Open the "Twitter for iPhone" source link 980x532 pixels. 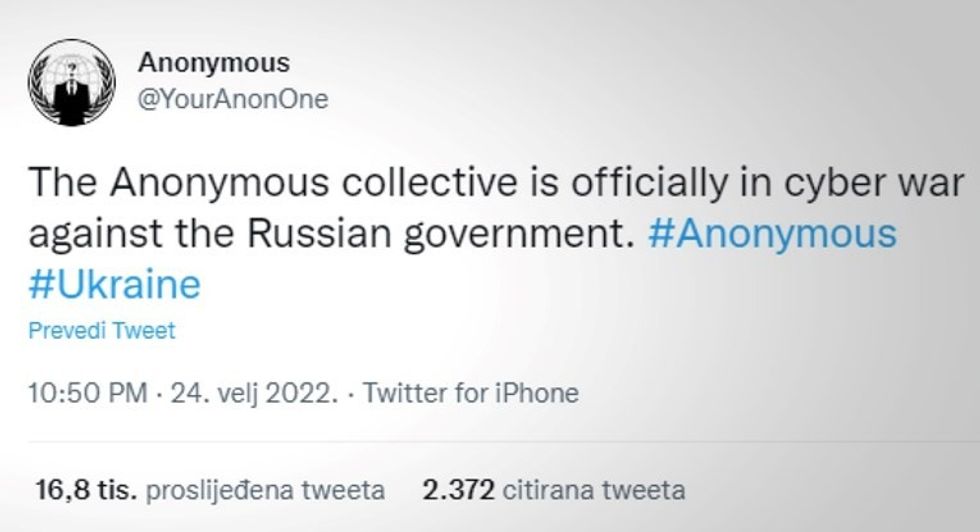click(x=470, y=392)
